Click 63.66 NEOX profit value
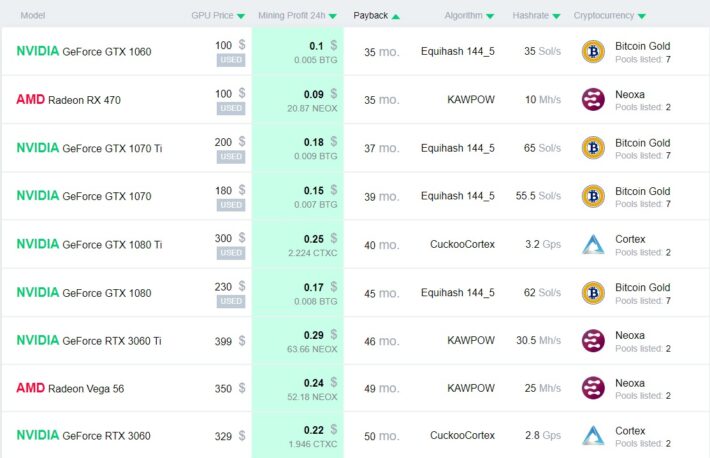The height and width of the screenshot is (458, 710). click(312, 349)
